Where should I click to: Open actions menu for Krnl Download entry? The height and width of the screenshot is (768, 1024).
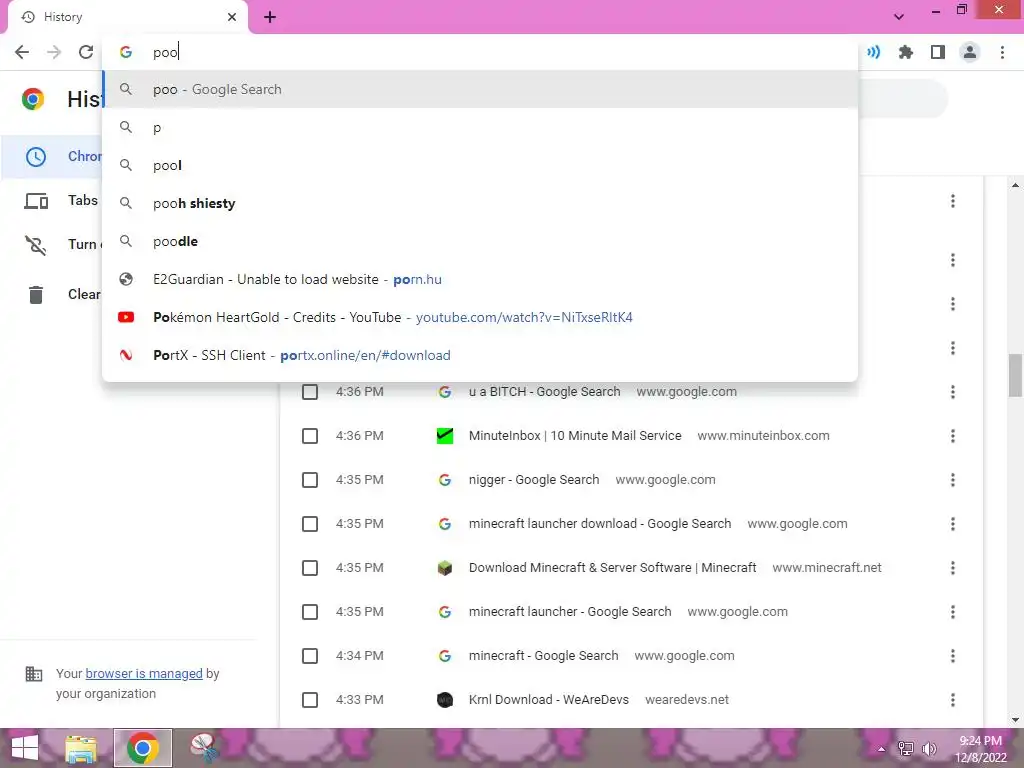(953, 700)
